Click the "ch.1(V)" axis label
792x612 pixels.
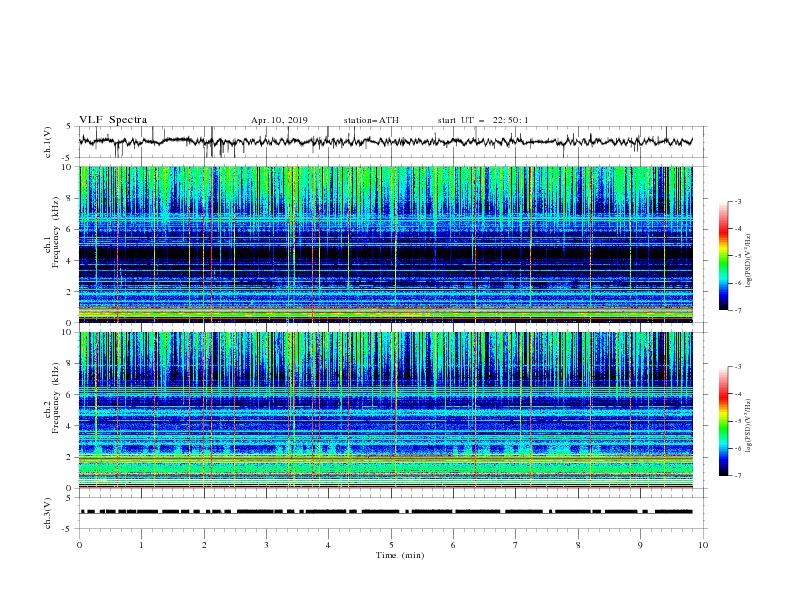point(48,142)
